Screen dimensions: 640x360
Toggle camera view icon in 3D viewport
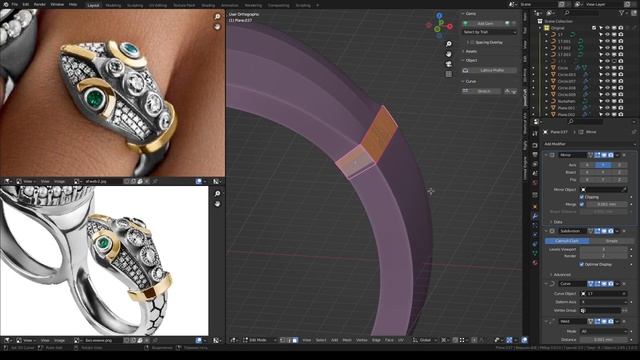449,64
